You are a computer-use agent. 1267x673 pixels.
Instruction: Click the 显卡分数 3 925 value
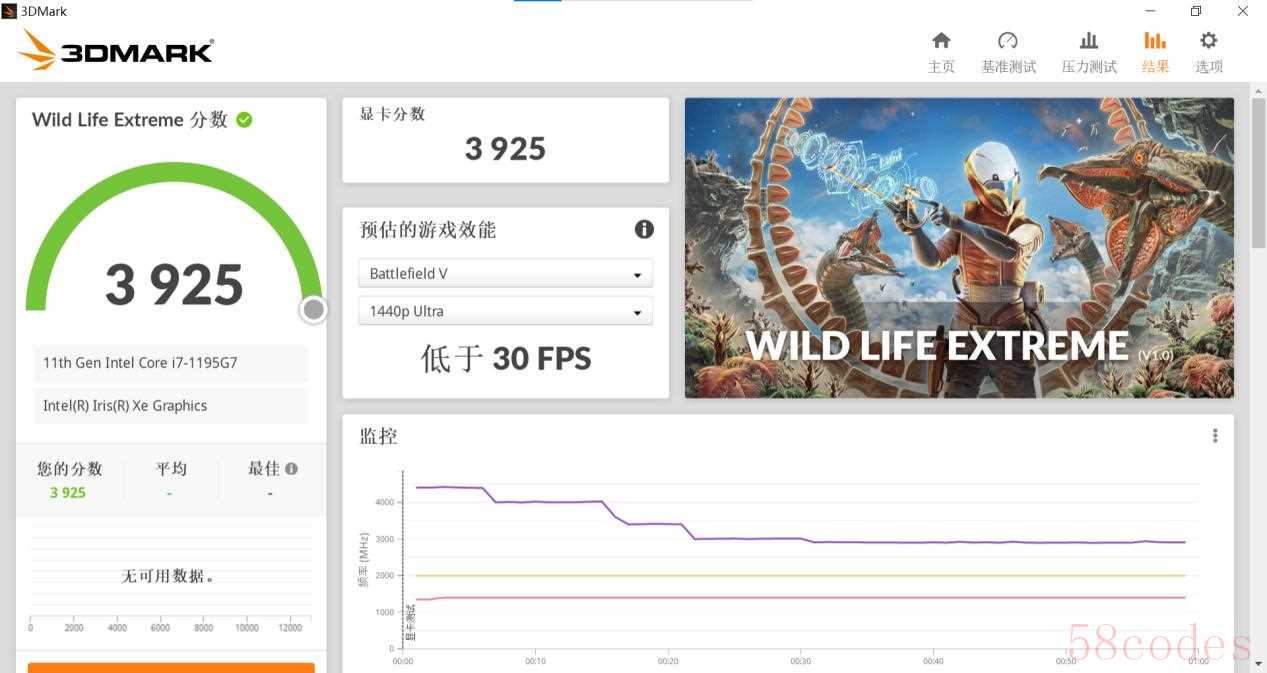pos(505,149)
